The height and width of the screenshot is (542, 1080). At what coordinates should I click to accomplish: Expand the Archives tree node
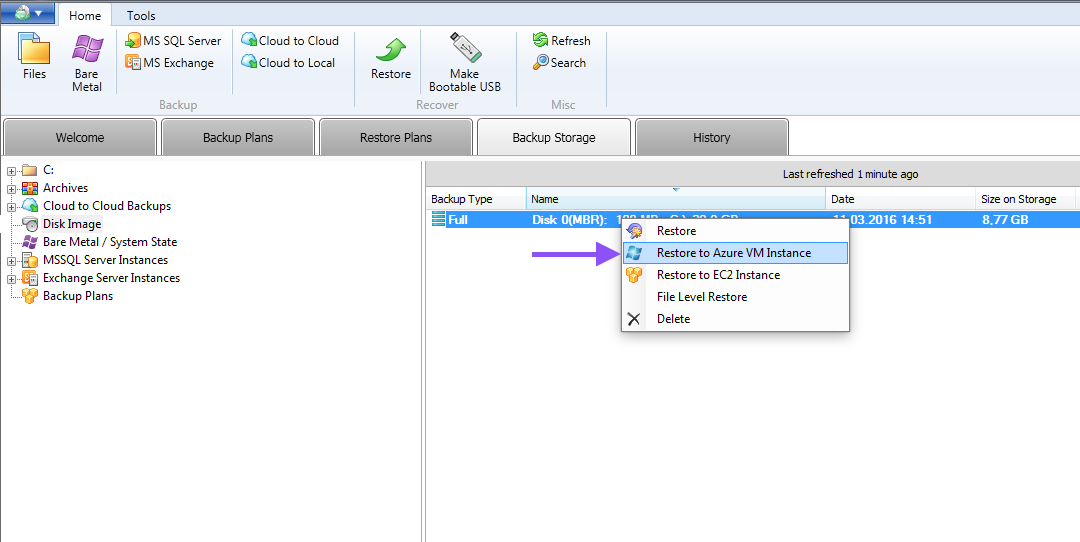(x=11, y=188)
